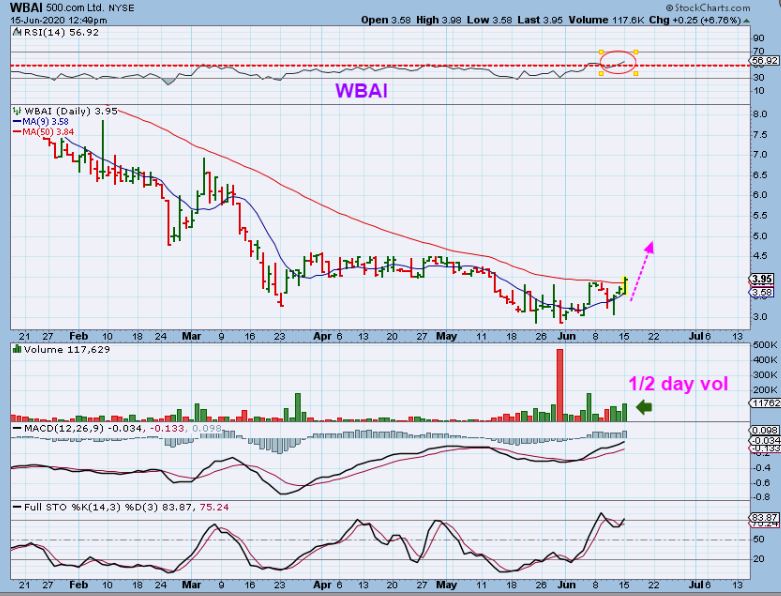Image resolution: width=781 pixels, height=596 pixels.
Task: Click the '15-Jun-2020 12:49pm' timestamp
Action: [59, 20]
